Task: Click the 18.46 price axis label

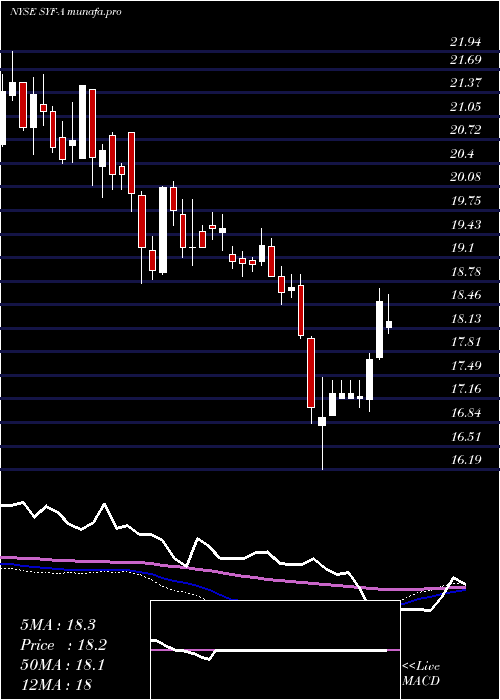Action: pos(466,295)
